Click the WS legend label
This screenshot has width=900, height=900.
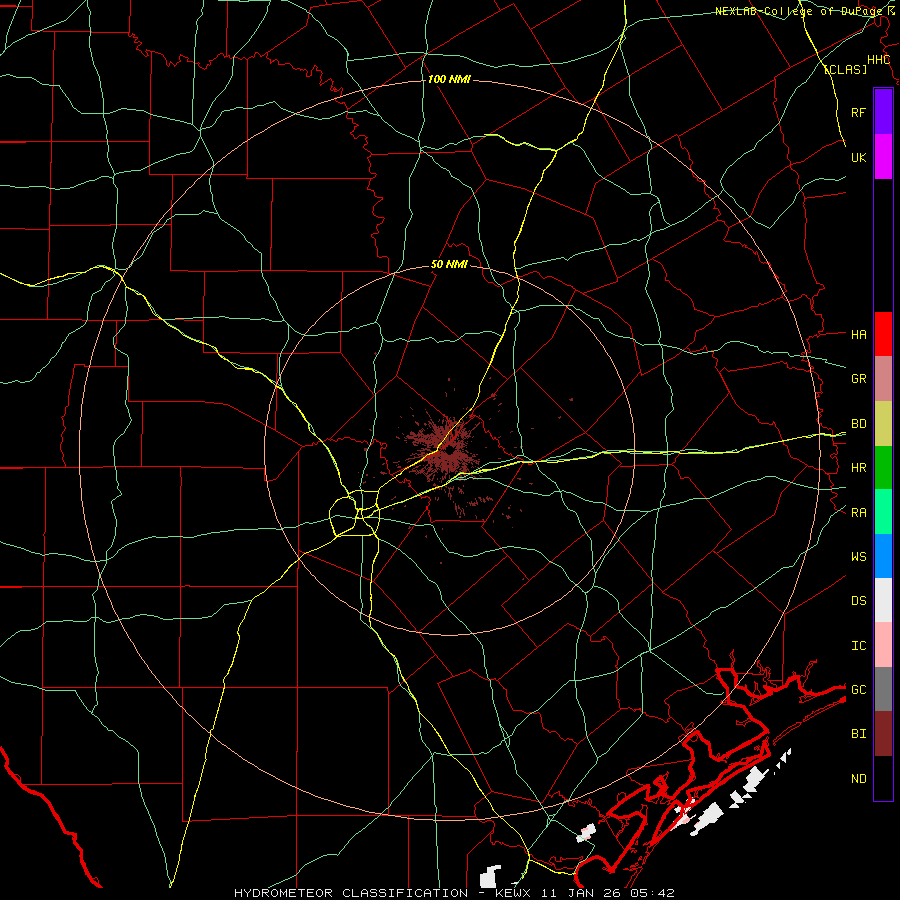coord(858,556)
